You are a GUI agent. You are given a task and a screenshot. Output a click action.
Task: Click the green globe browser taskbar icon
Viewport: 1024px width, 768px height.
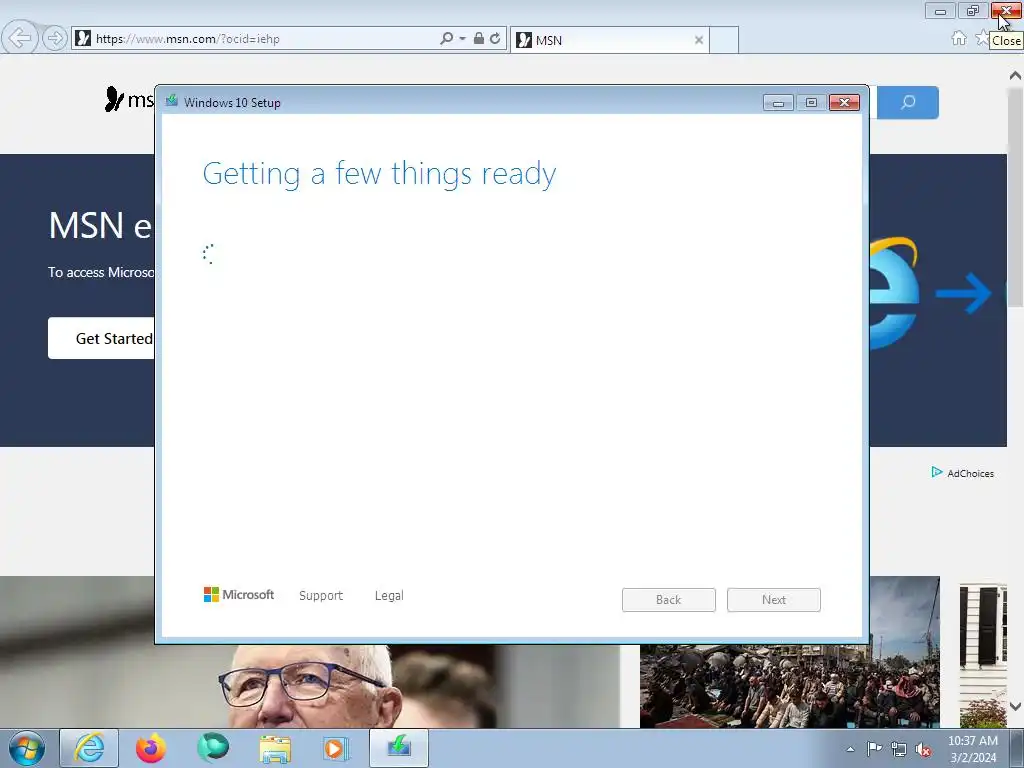[213, 748]
